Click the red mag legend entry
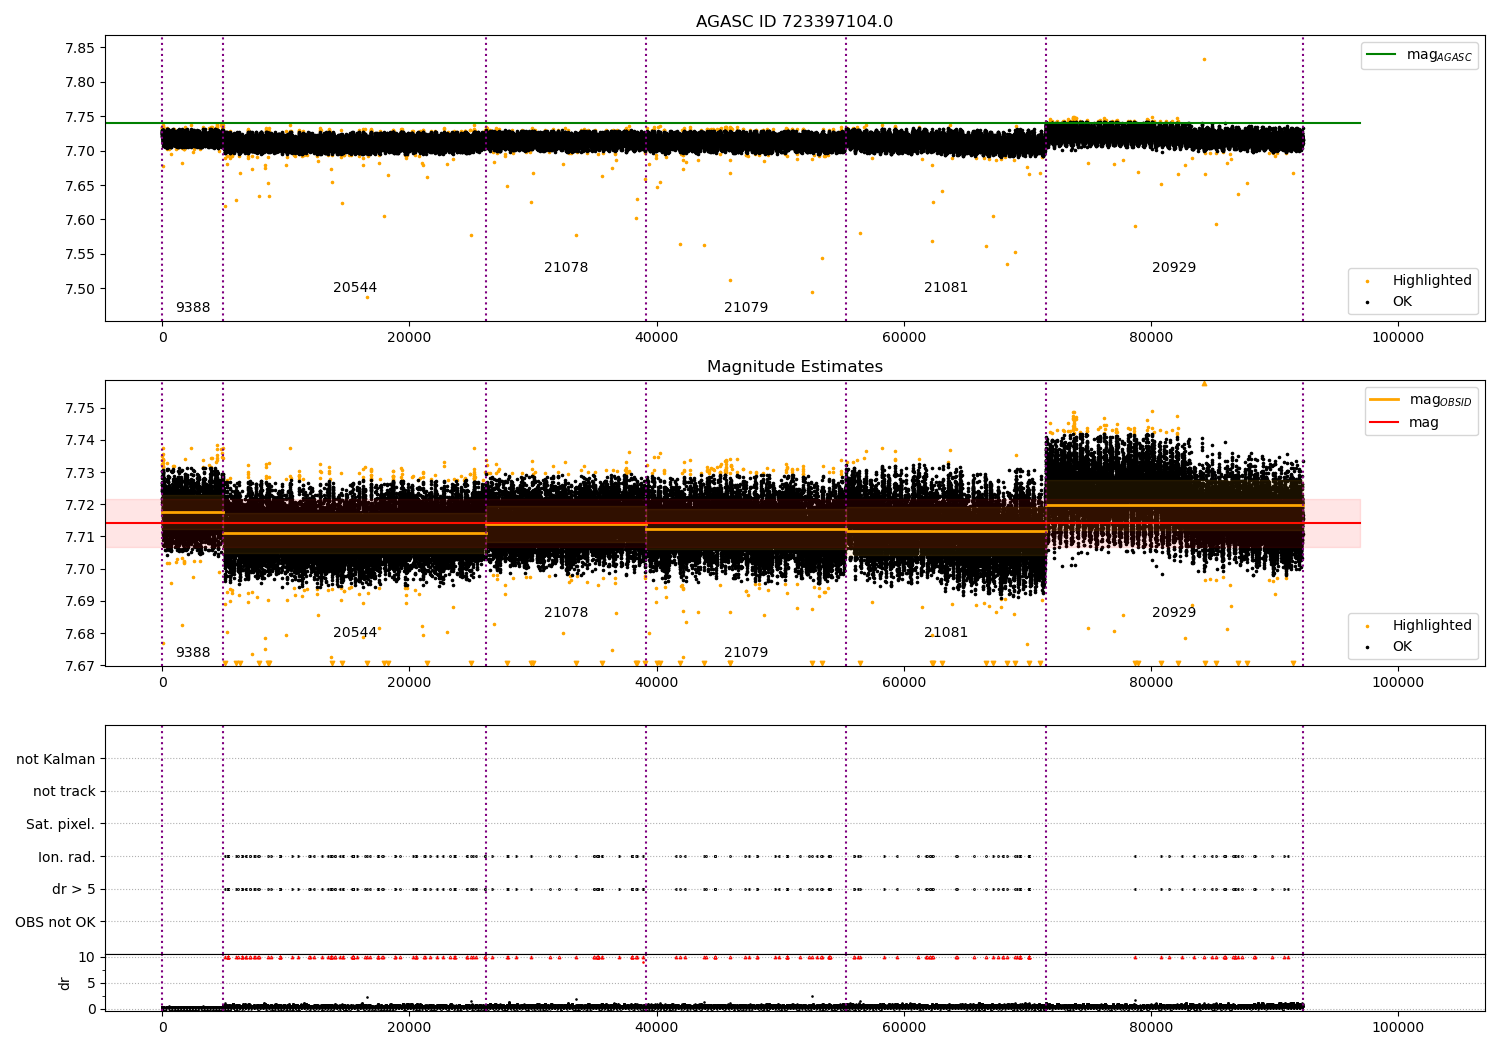Viewport: 1500px width, 1050px height. click(x=1404, y=422)
